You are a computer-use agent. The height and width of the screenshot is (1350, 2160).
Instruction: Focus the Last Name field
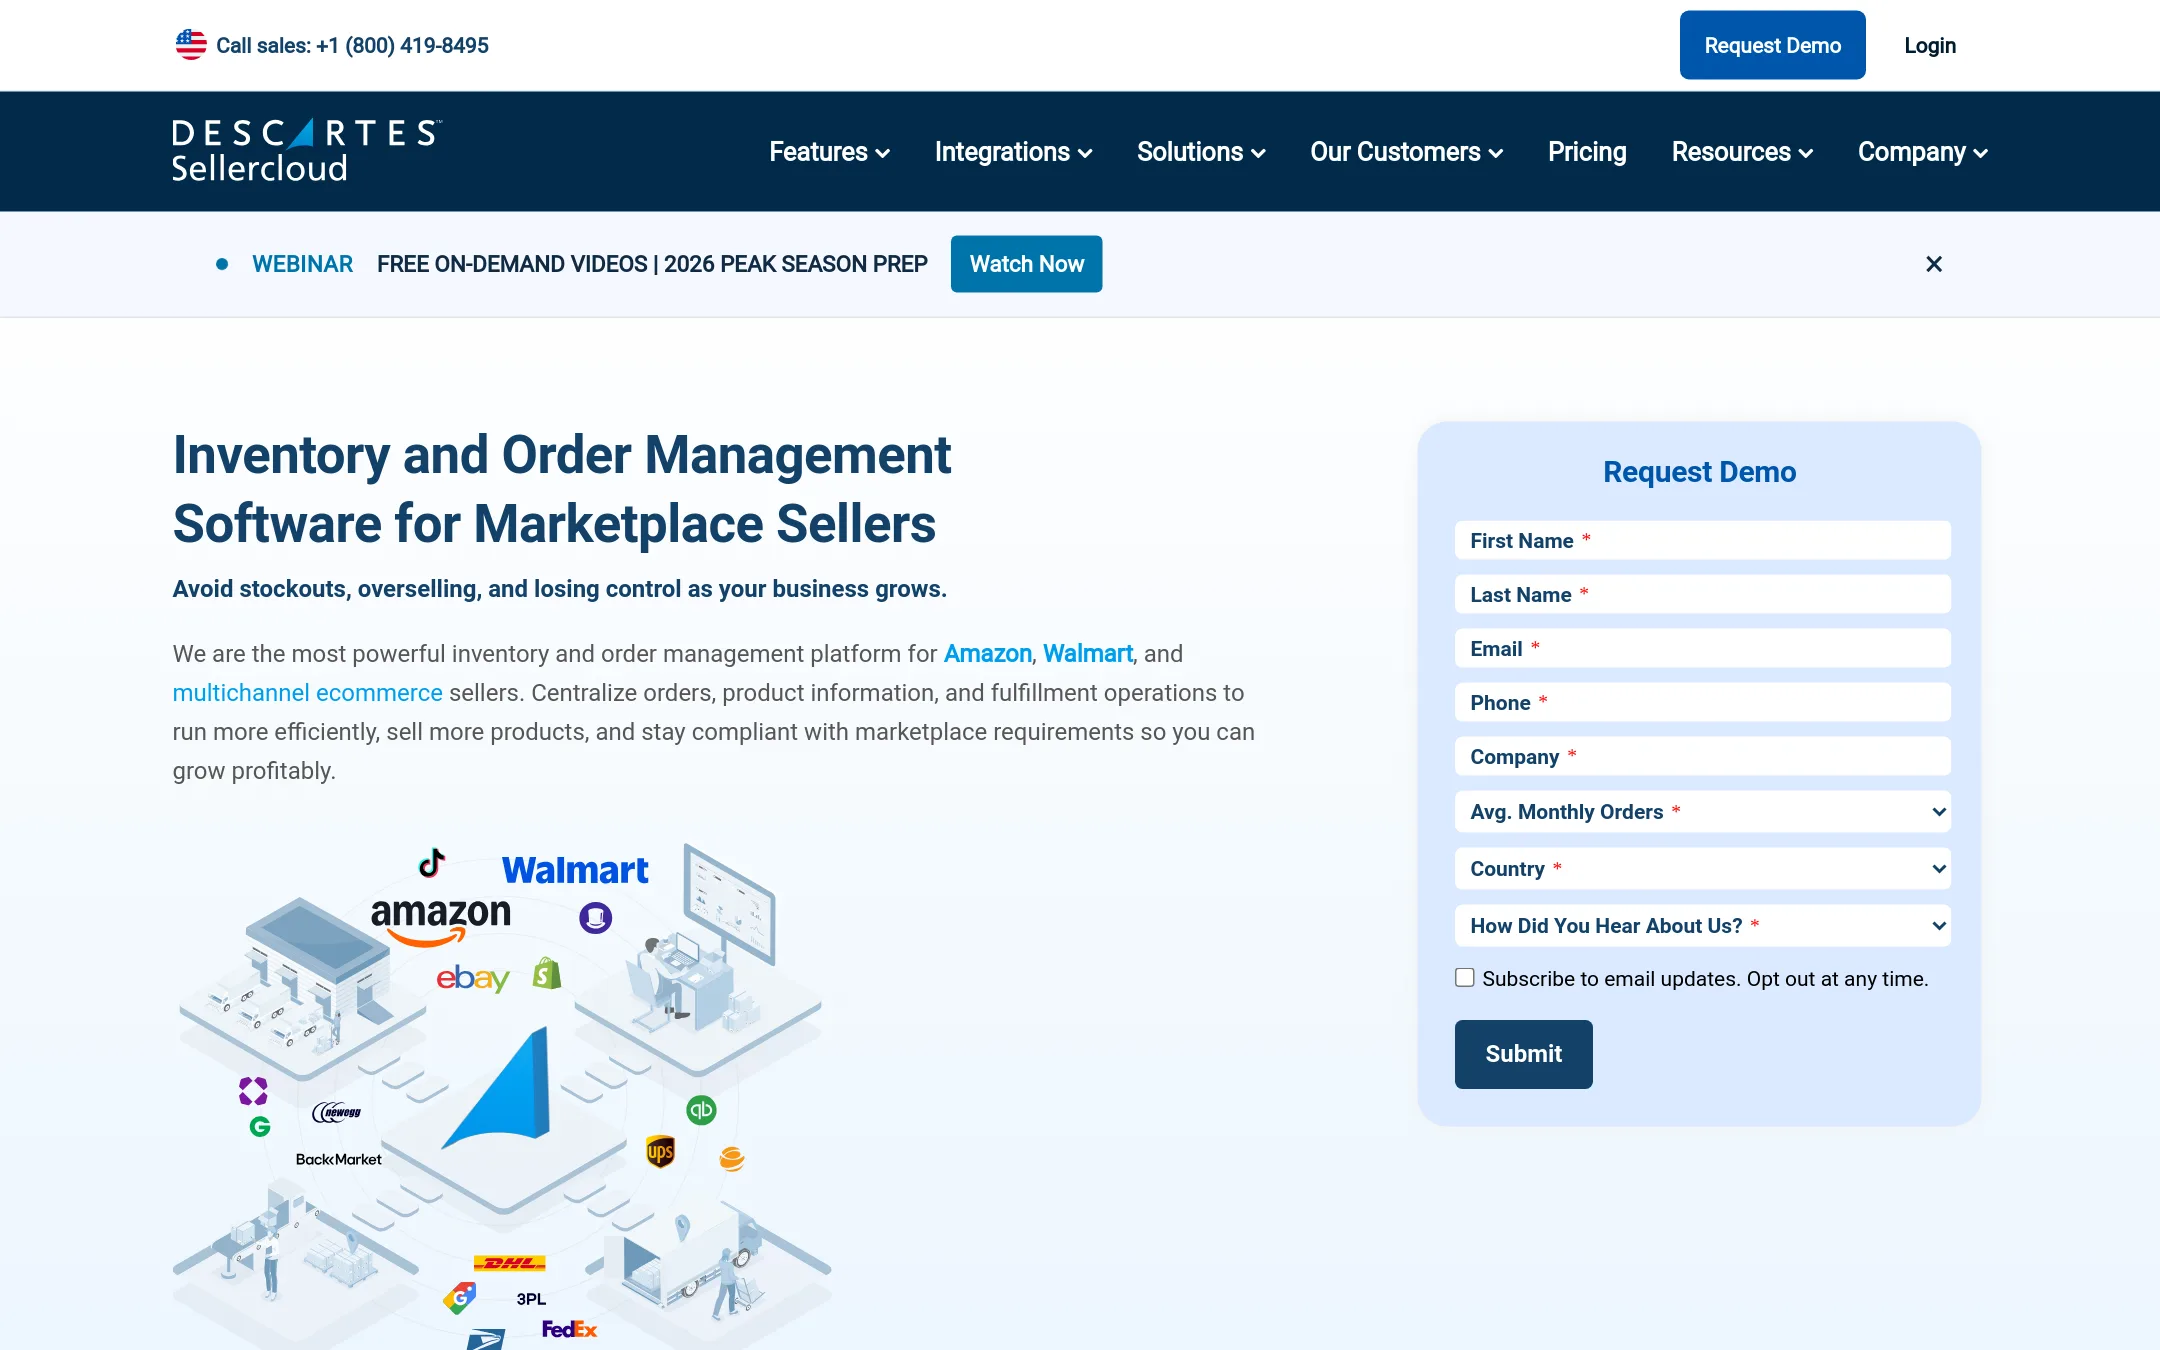[1702, 594]
